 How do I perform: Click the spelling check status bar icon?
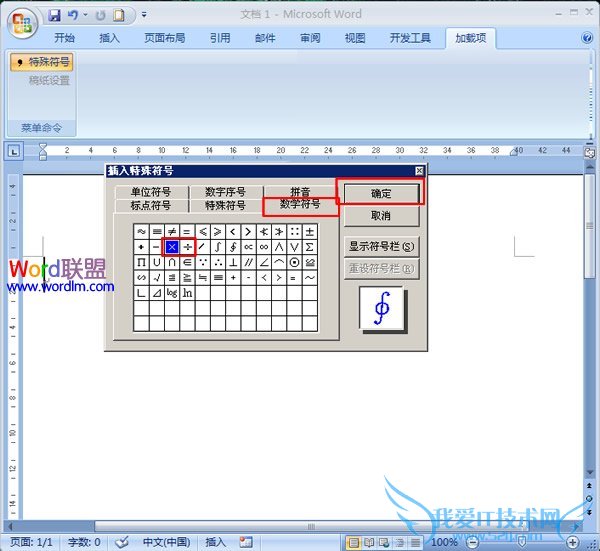tap(122, 542)
